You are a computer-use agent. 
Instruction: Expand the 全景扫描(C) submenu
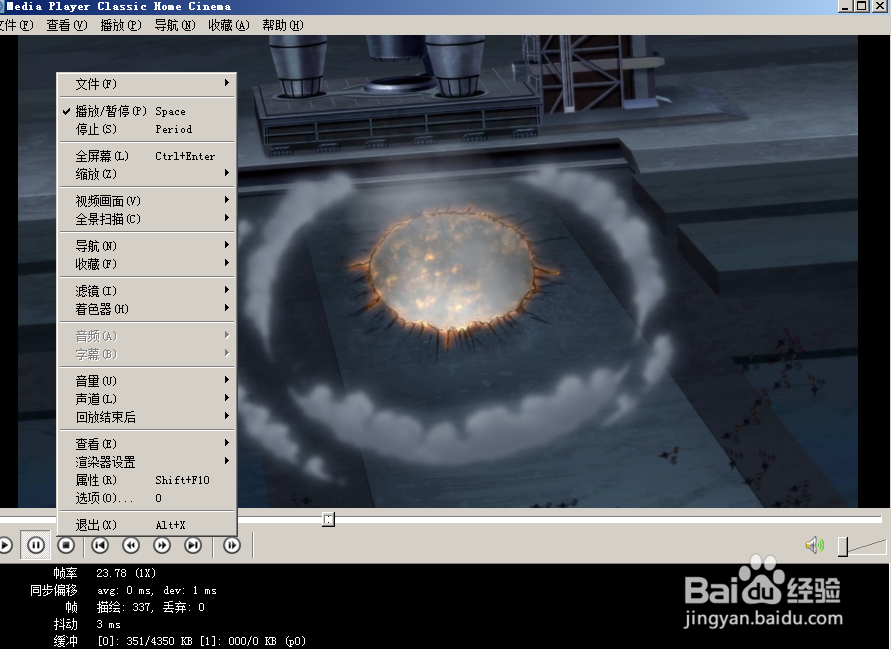click(x=147, y=219)
